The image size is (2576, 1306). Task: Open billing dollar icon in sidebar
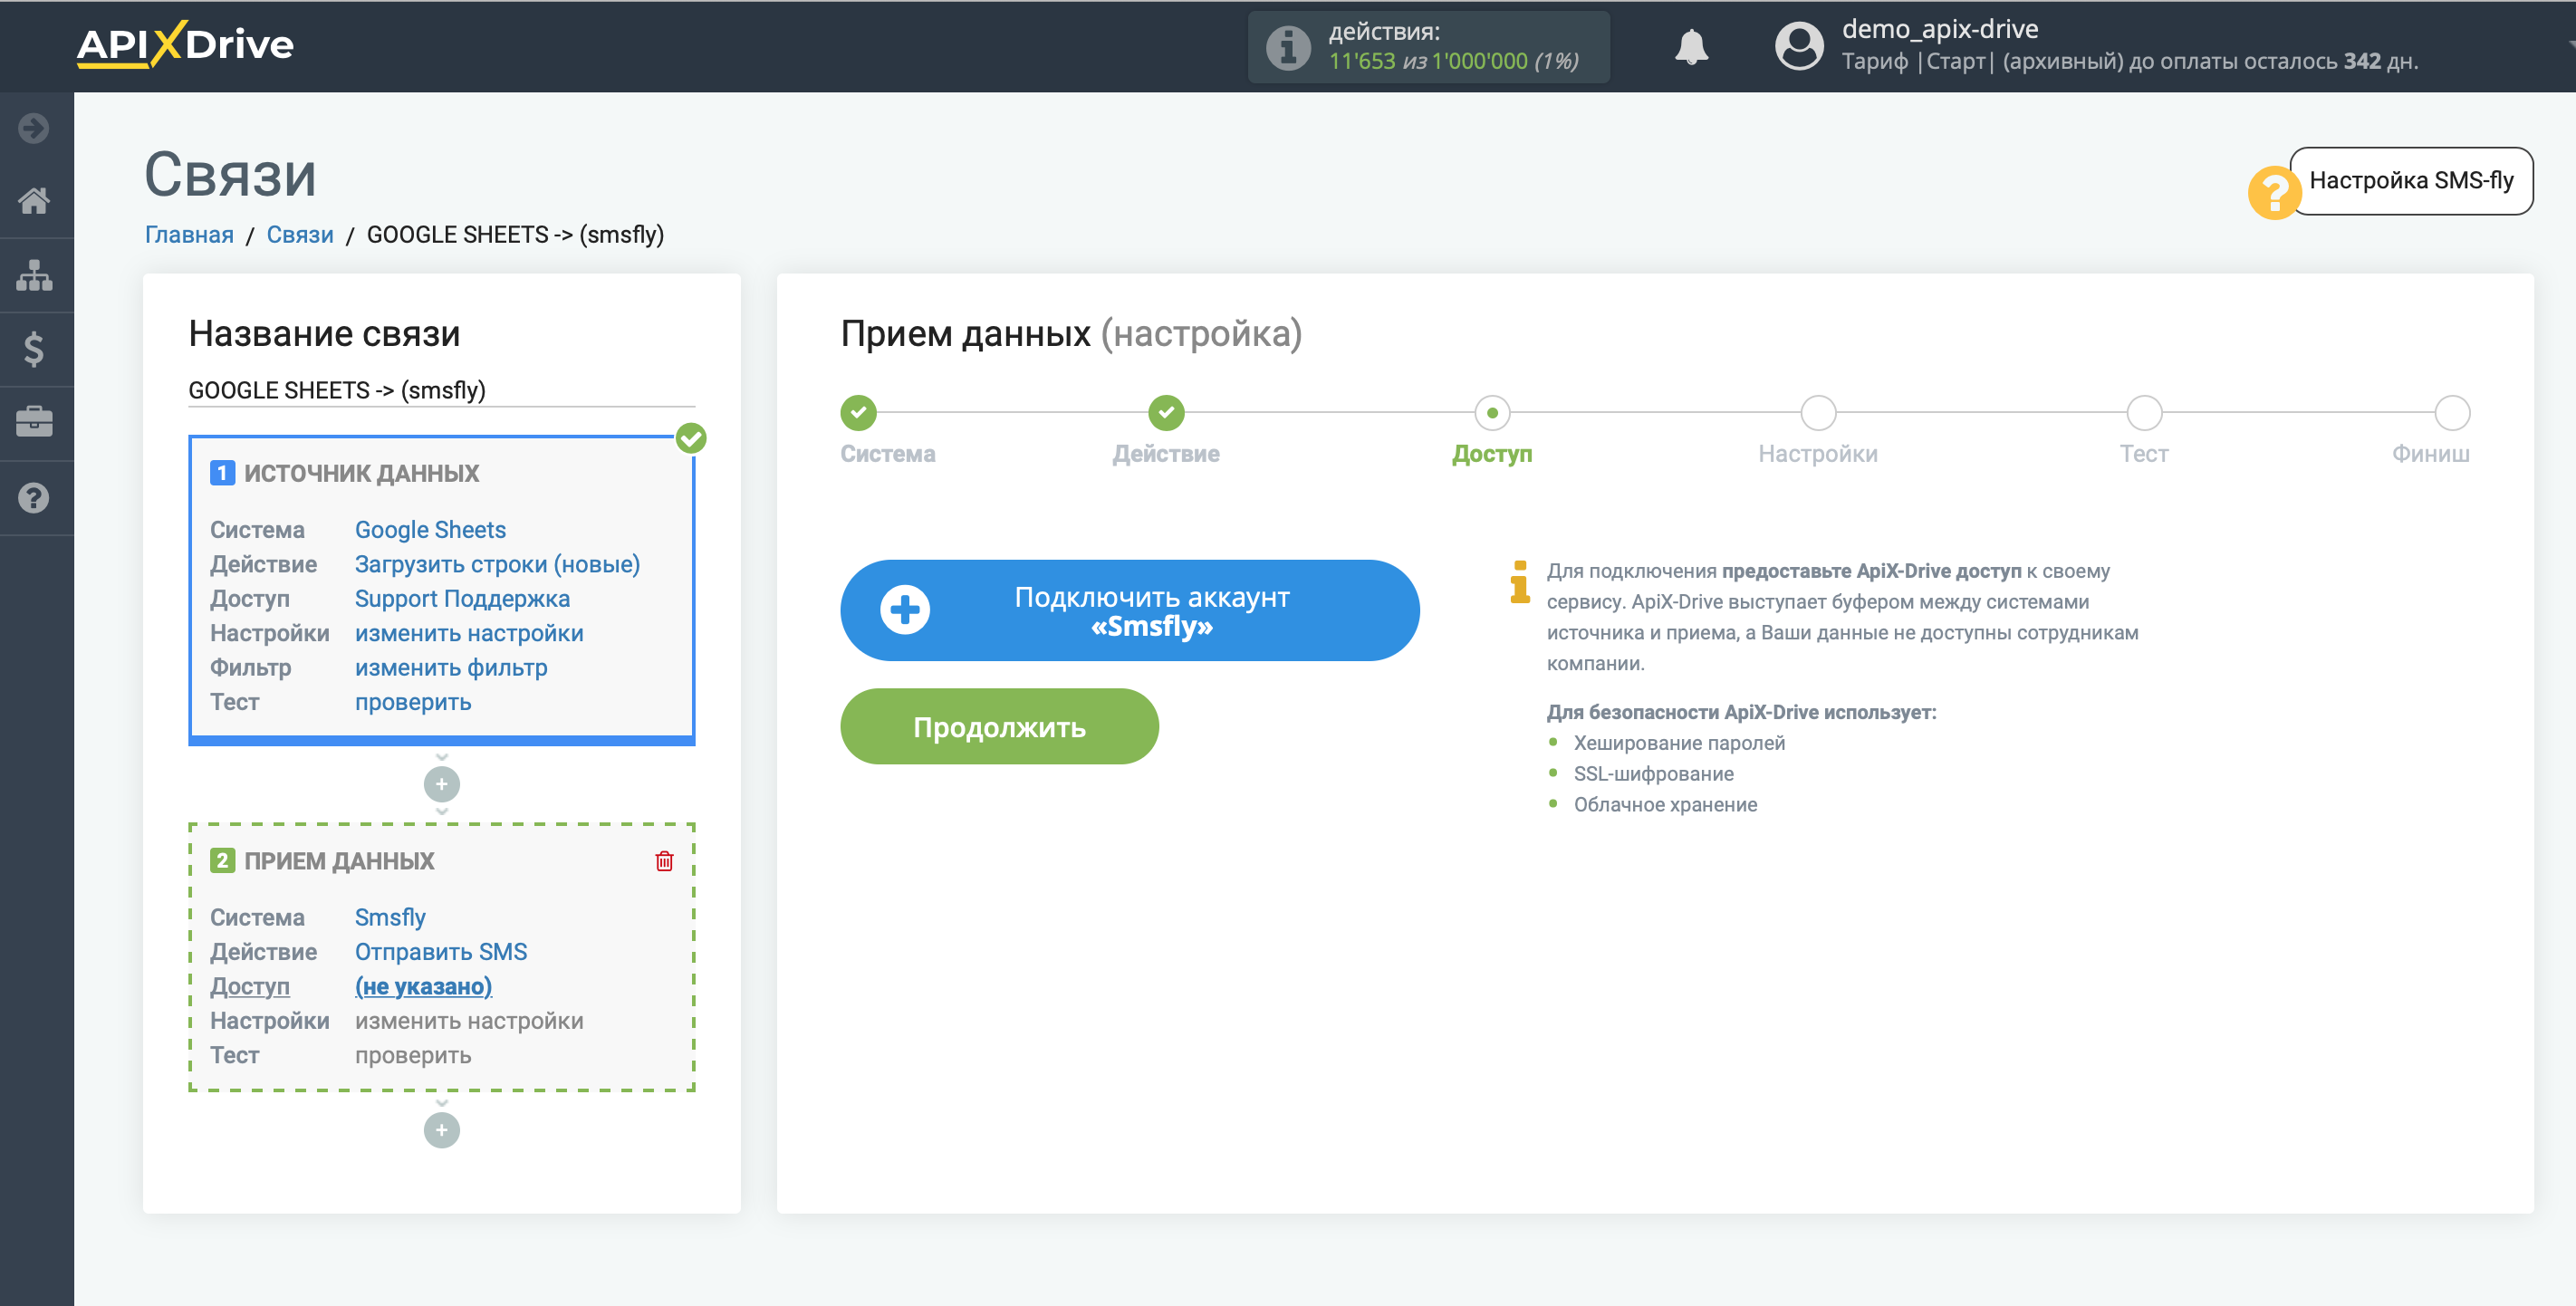coord(34,349)
